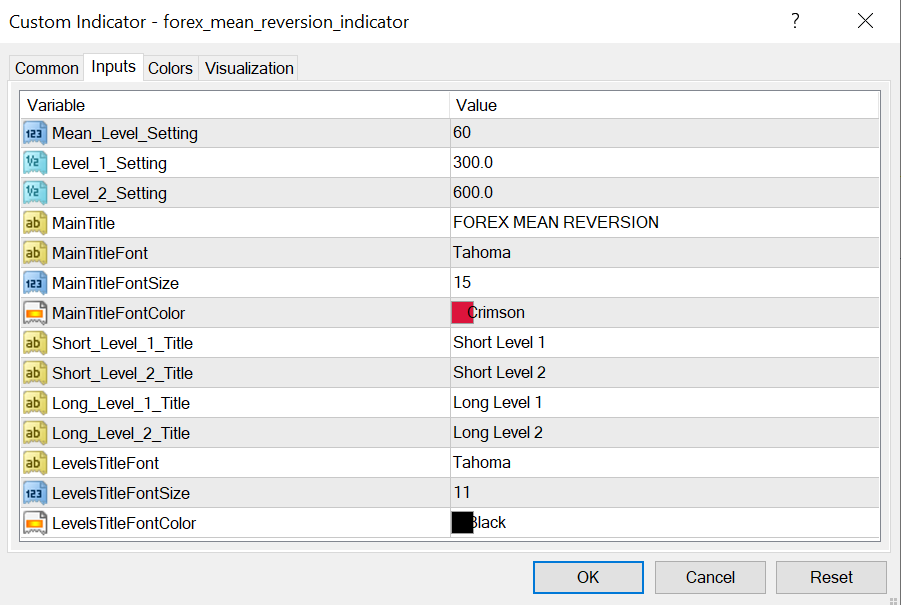The height and width of the screenshot is (605, 901).
Task: Click the color icon beside LevelsTitleFontColor
Action: tap(35, 523)
